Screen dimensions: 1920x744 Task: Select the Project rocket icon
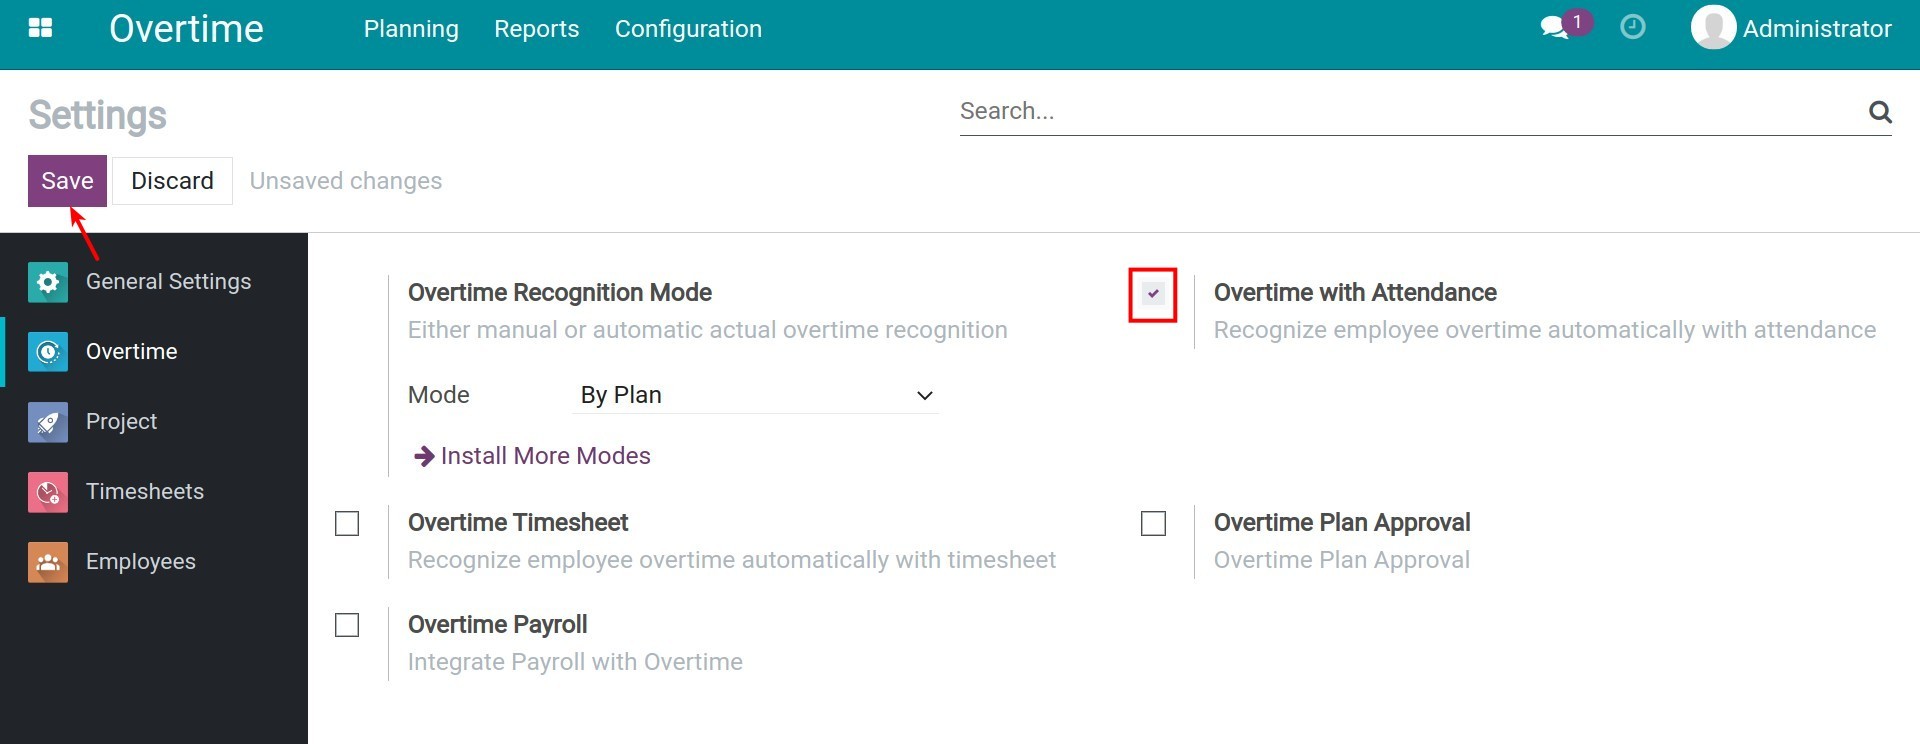click(x=48, y=422)
